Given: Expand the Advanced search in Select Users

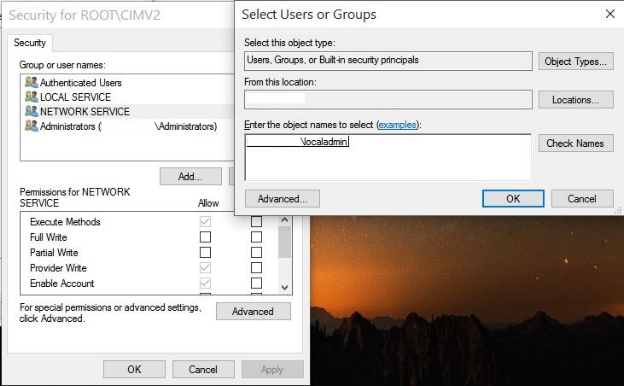Looking at the screenshot, I should click(282, 199).
